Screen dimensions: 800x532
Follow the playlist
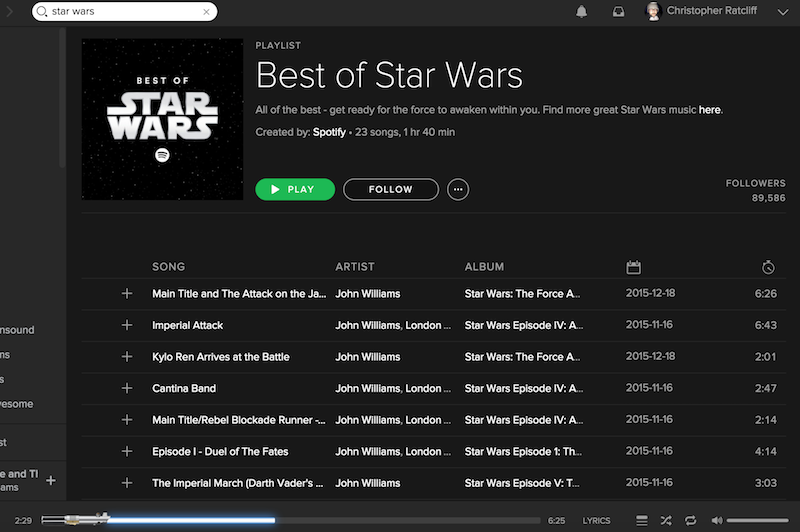click(x=391, y=189)
